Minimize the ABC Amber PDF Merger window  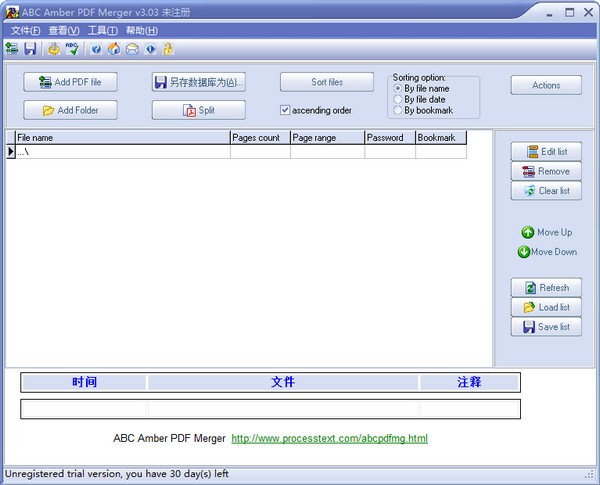[550, 14]
